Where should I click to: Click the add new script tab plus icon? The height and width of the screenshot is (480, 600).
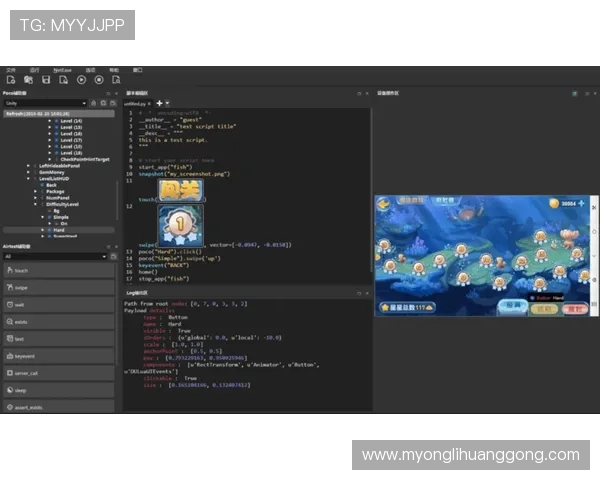coord(159,103)
